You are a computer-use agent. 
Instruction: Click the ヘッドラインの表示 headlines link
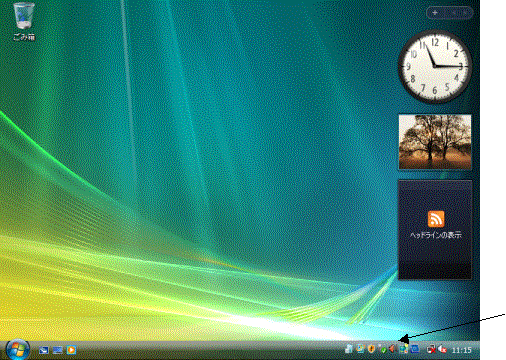pyautogui.click(x=436, y=235)
